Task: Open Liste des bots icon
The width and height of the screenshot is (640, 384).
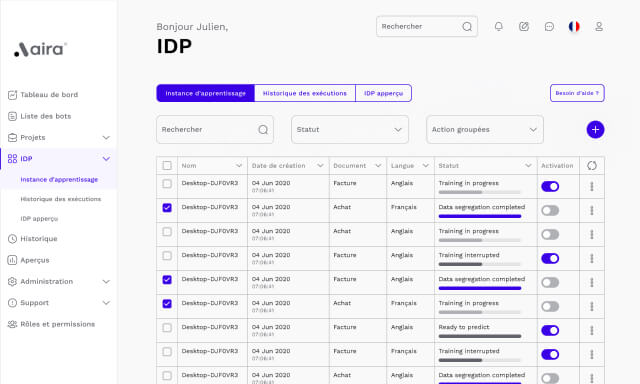Action: click(12, 116)
